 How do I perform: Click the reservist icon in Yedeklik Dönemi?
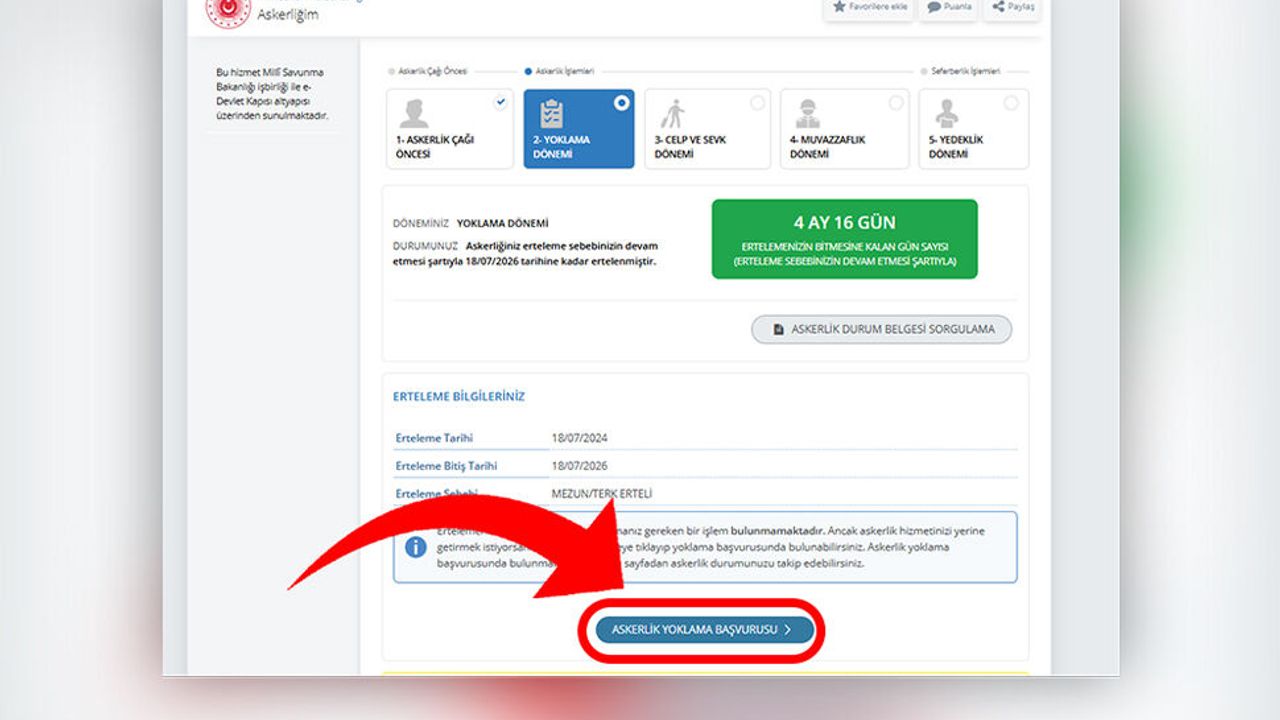click(947, 114)
